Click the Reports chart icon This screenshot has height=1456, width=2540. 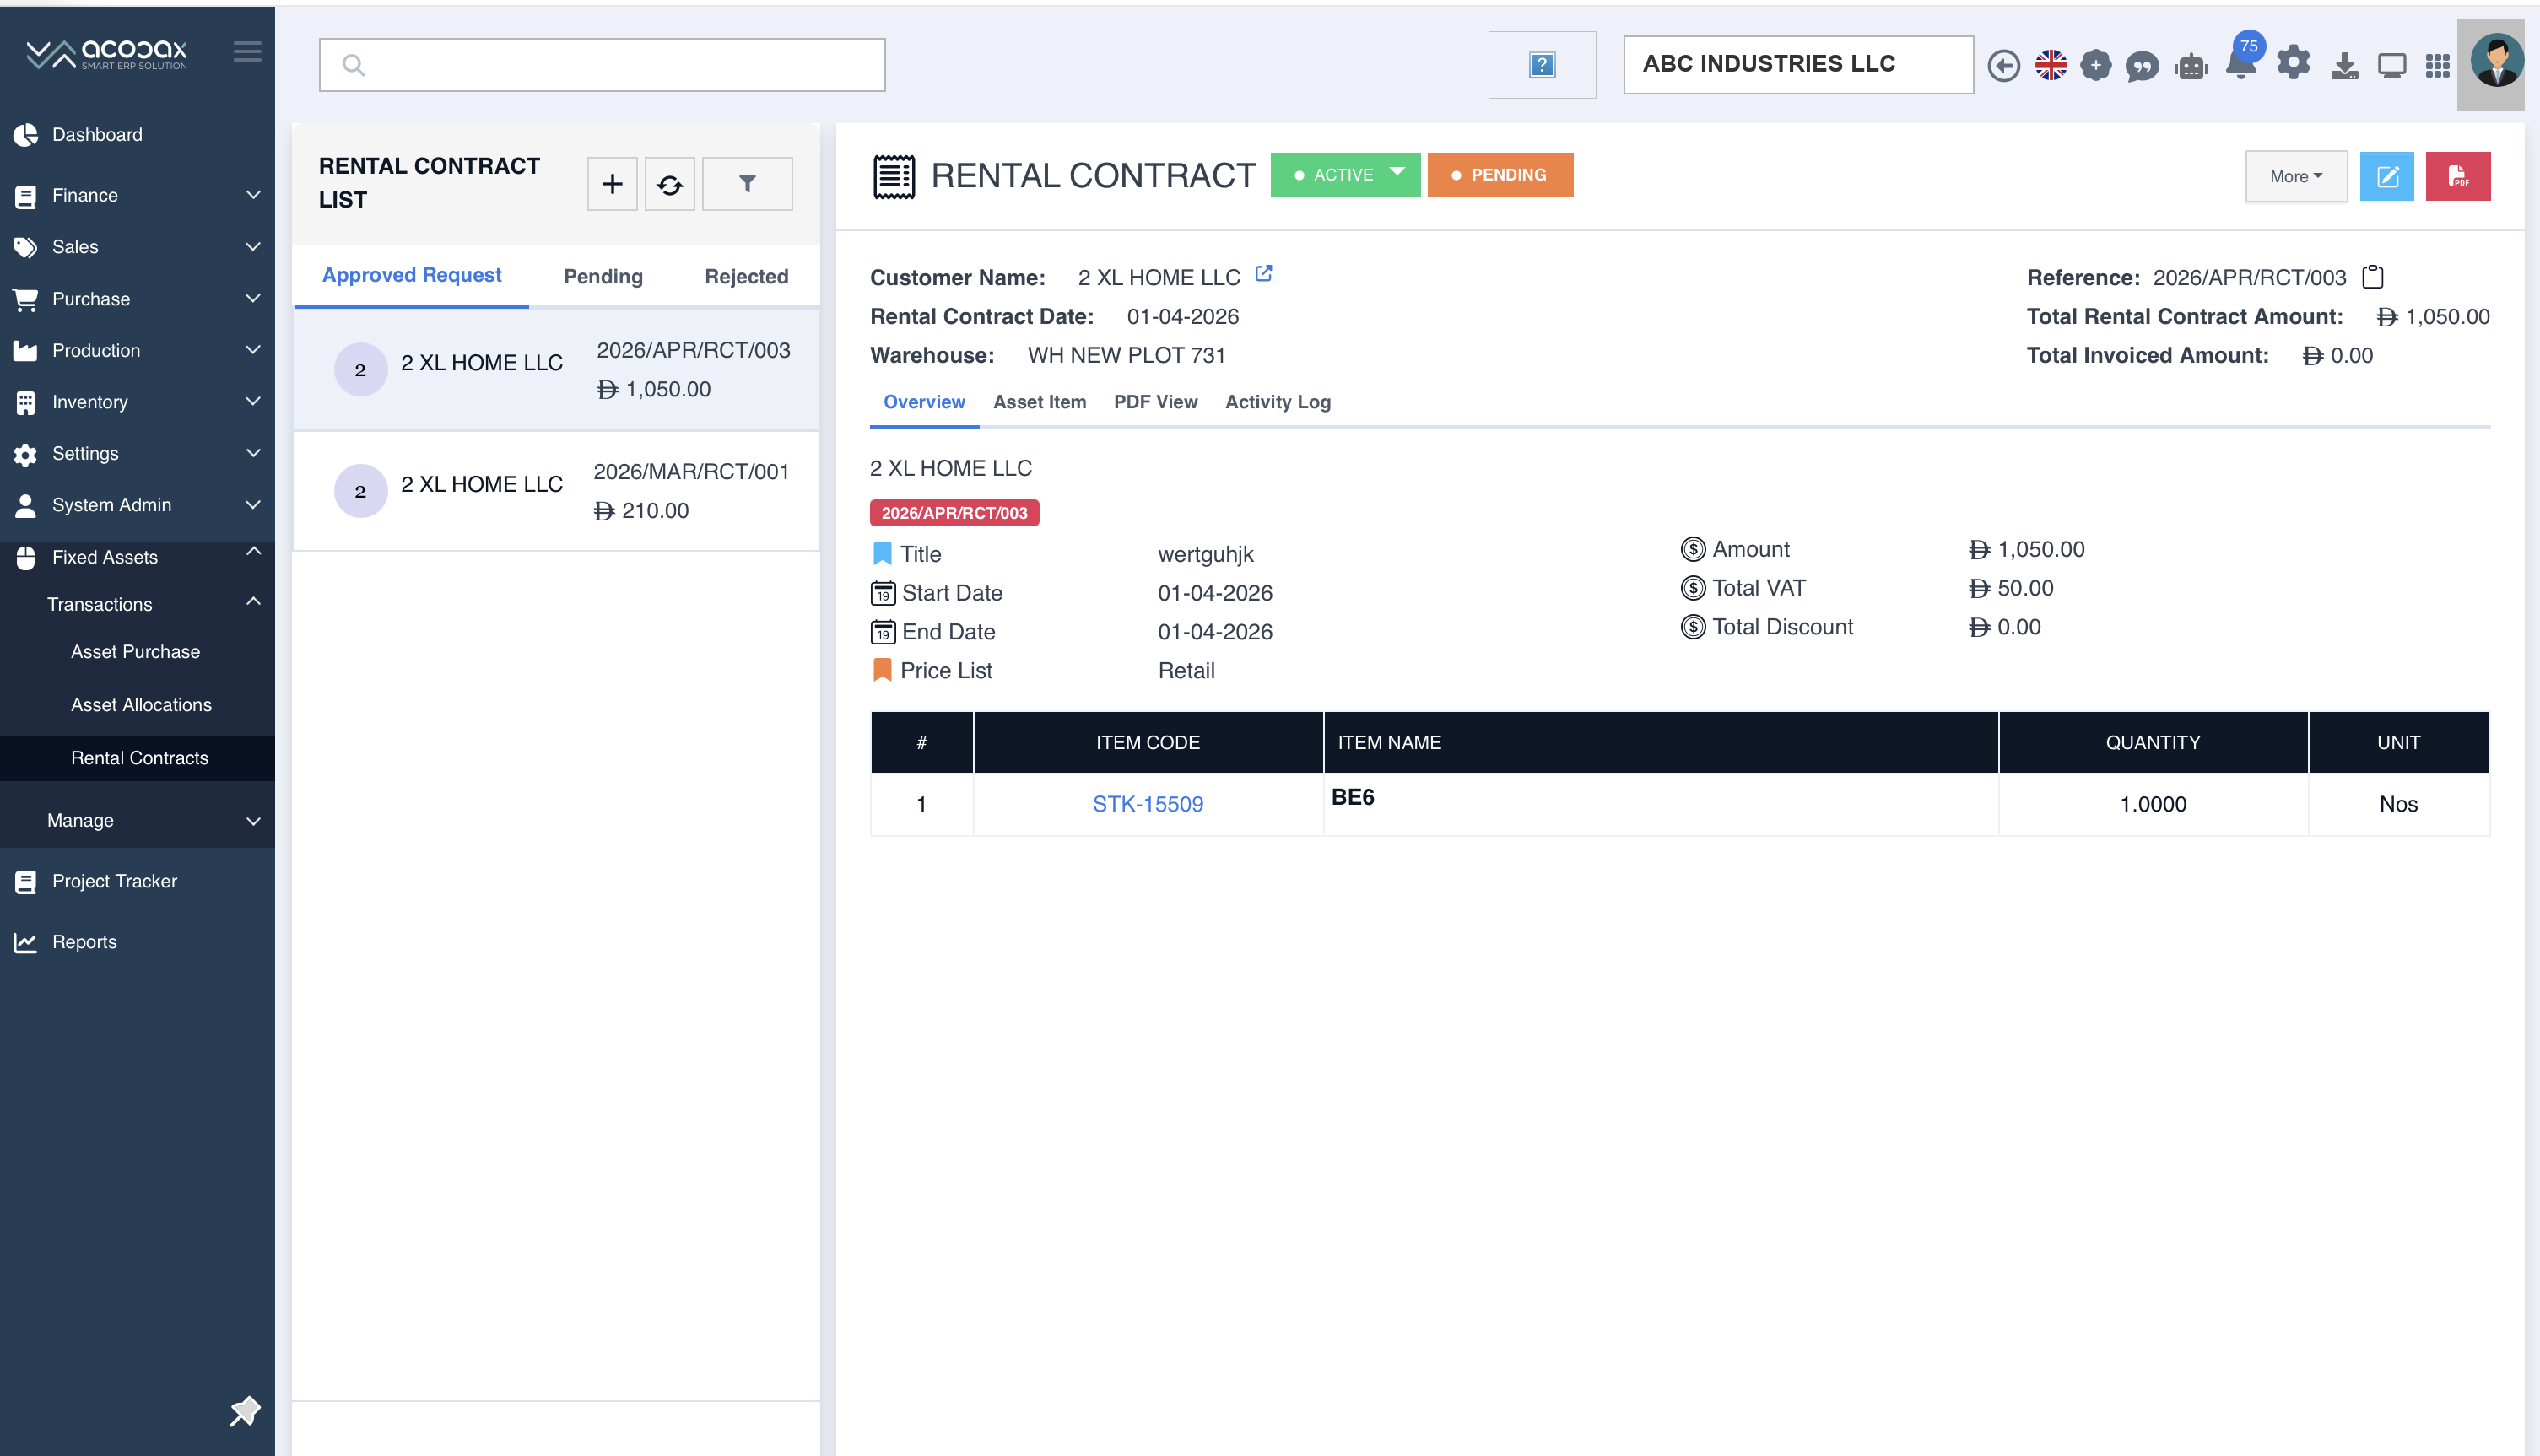(x=25, y=942)
